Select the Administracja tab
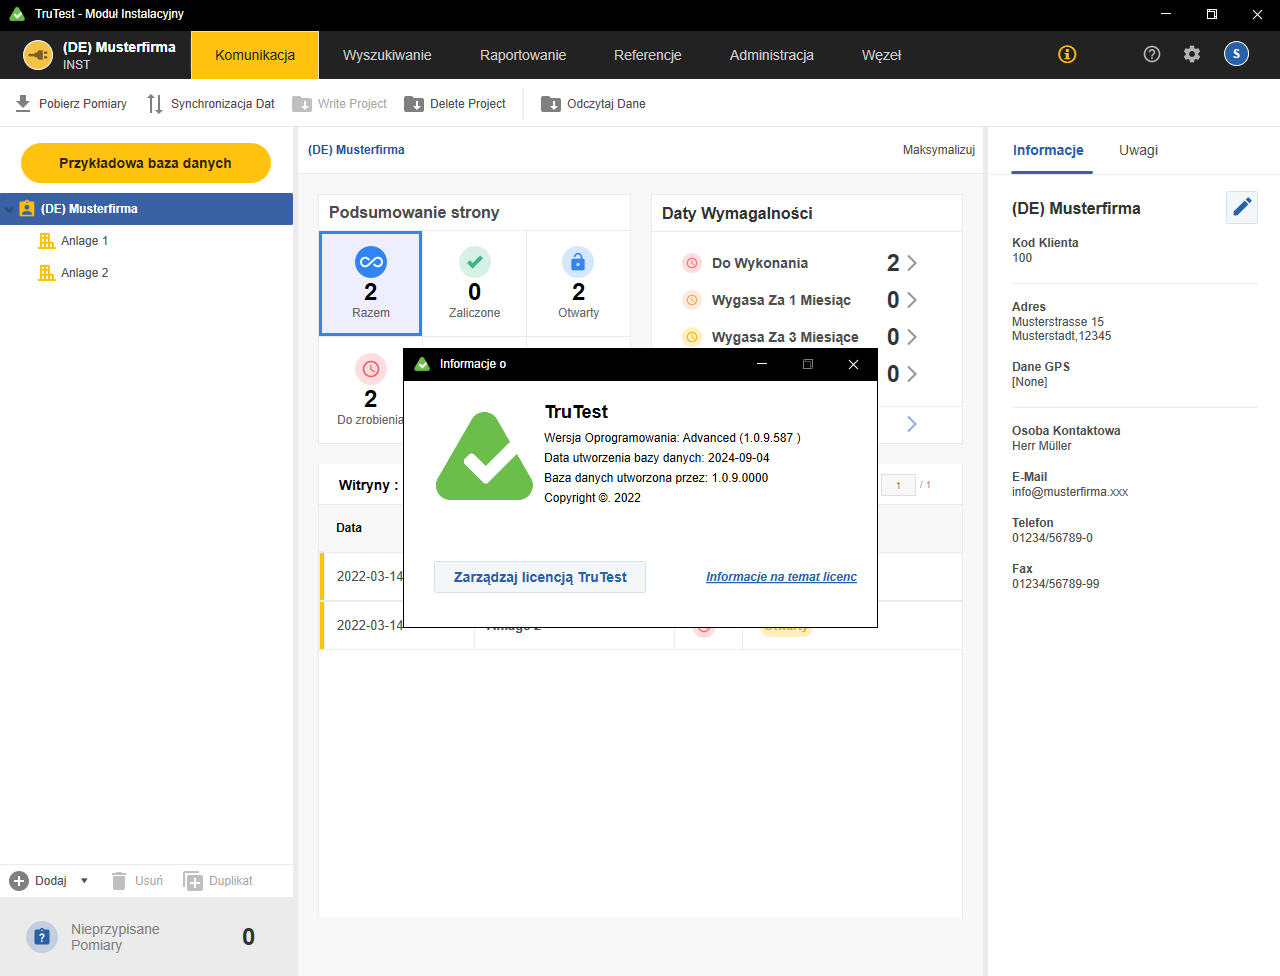The height and width of the screenshot is (976, 1280). coord(772,55)
